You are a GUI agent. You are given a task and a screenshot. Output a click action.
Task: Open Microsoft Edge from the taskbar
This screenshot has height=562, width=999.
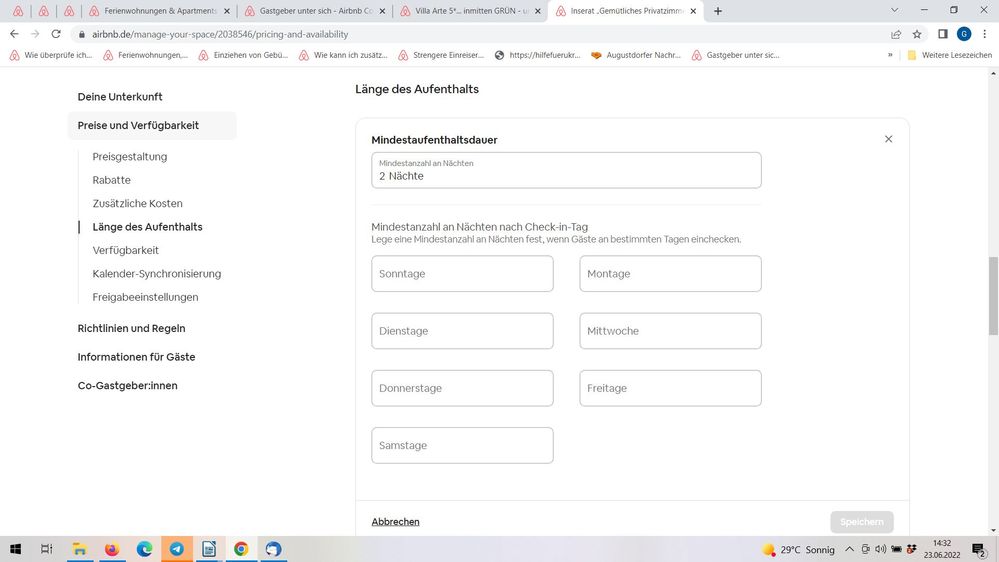tap(144, 549)
